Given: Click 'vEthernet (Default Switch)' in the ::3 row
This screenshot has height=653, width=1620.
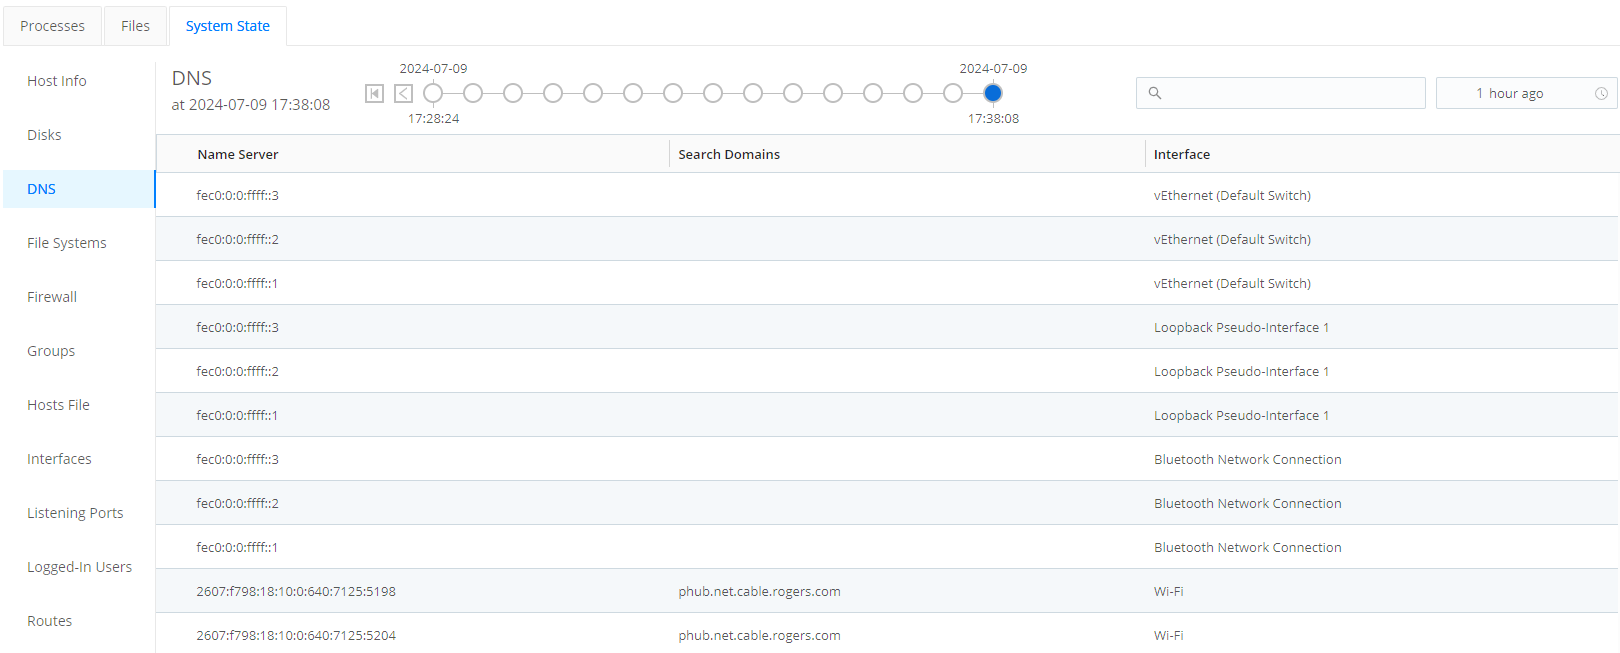Looking at the screenshot, I should tap(1232, 195).
